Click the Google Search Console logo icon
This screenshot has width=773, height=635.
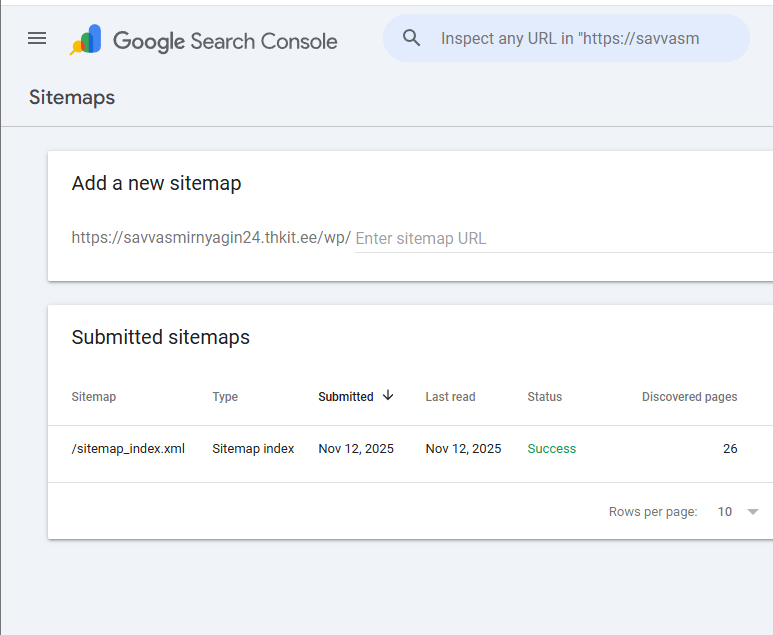point(85,40)
